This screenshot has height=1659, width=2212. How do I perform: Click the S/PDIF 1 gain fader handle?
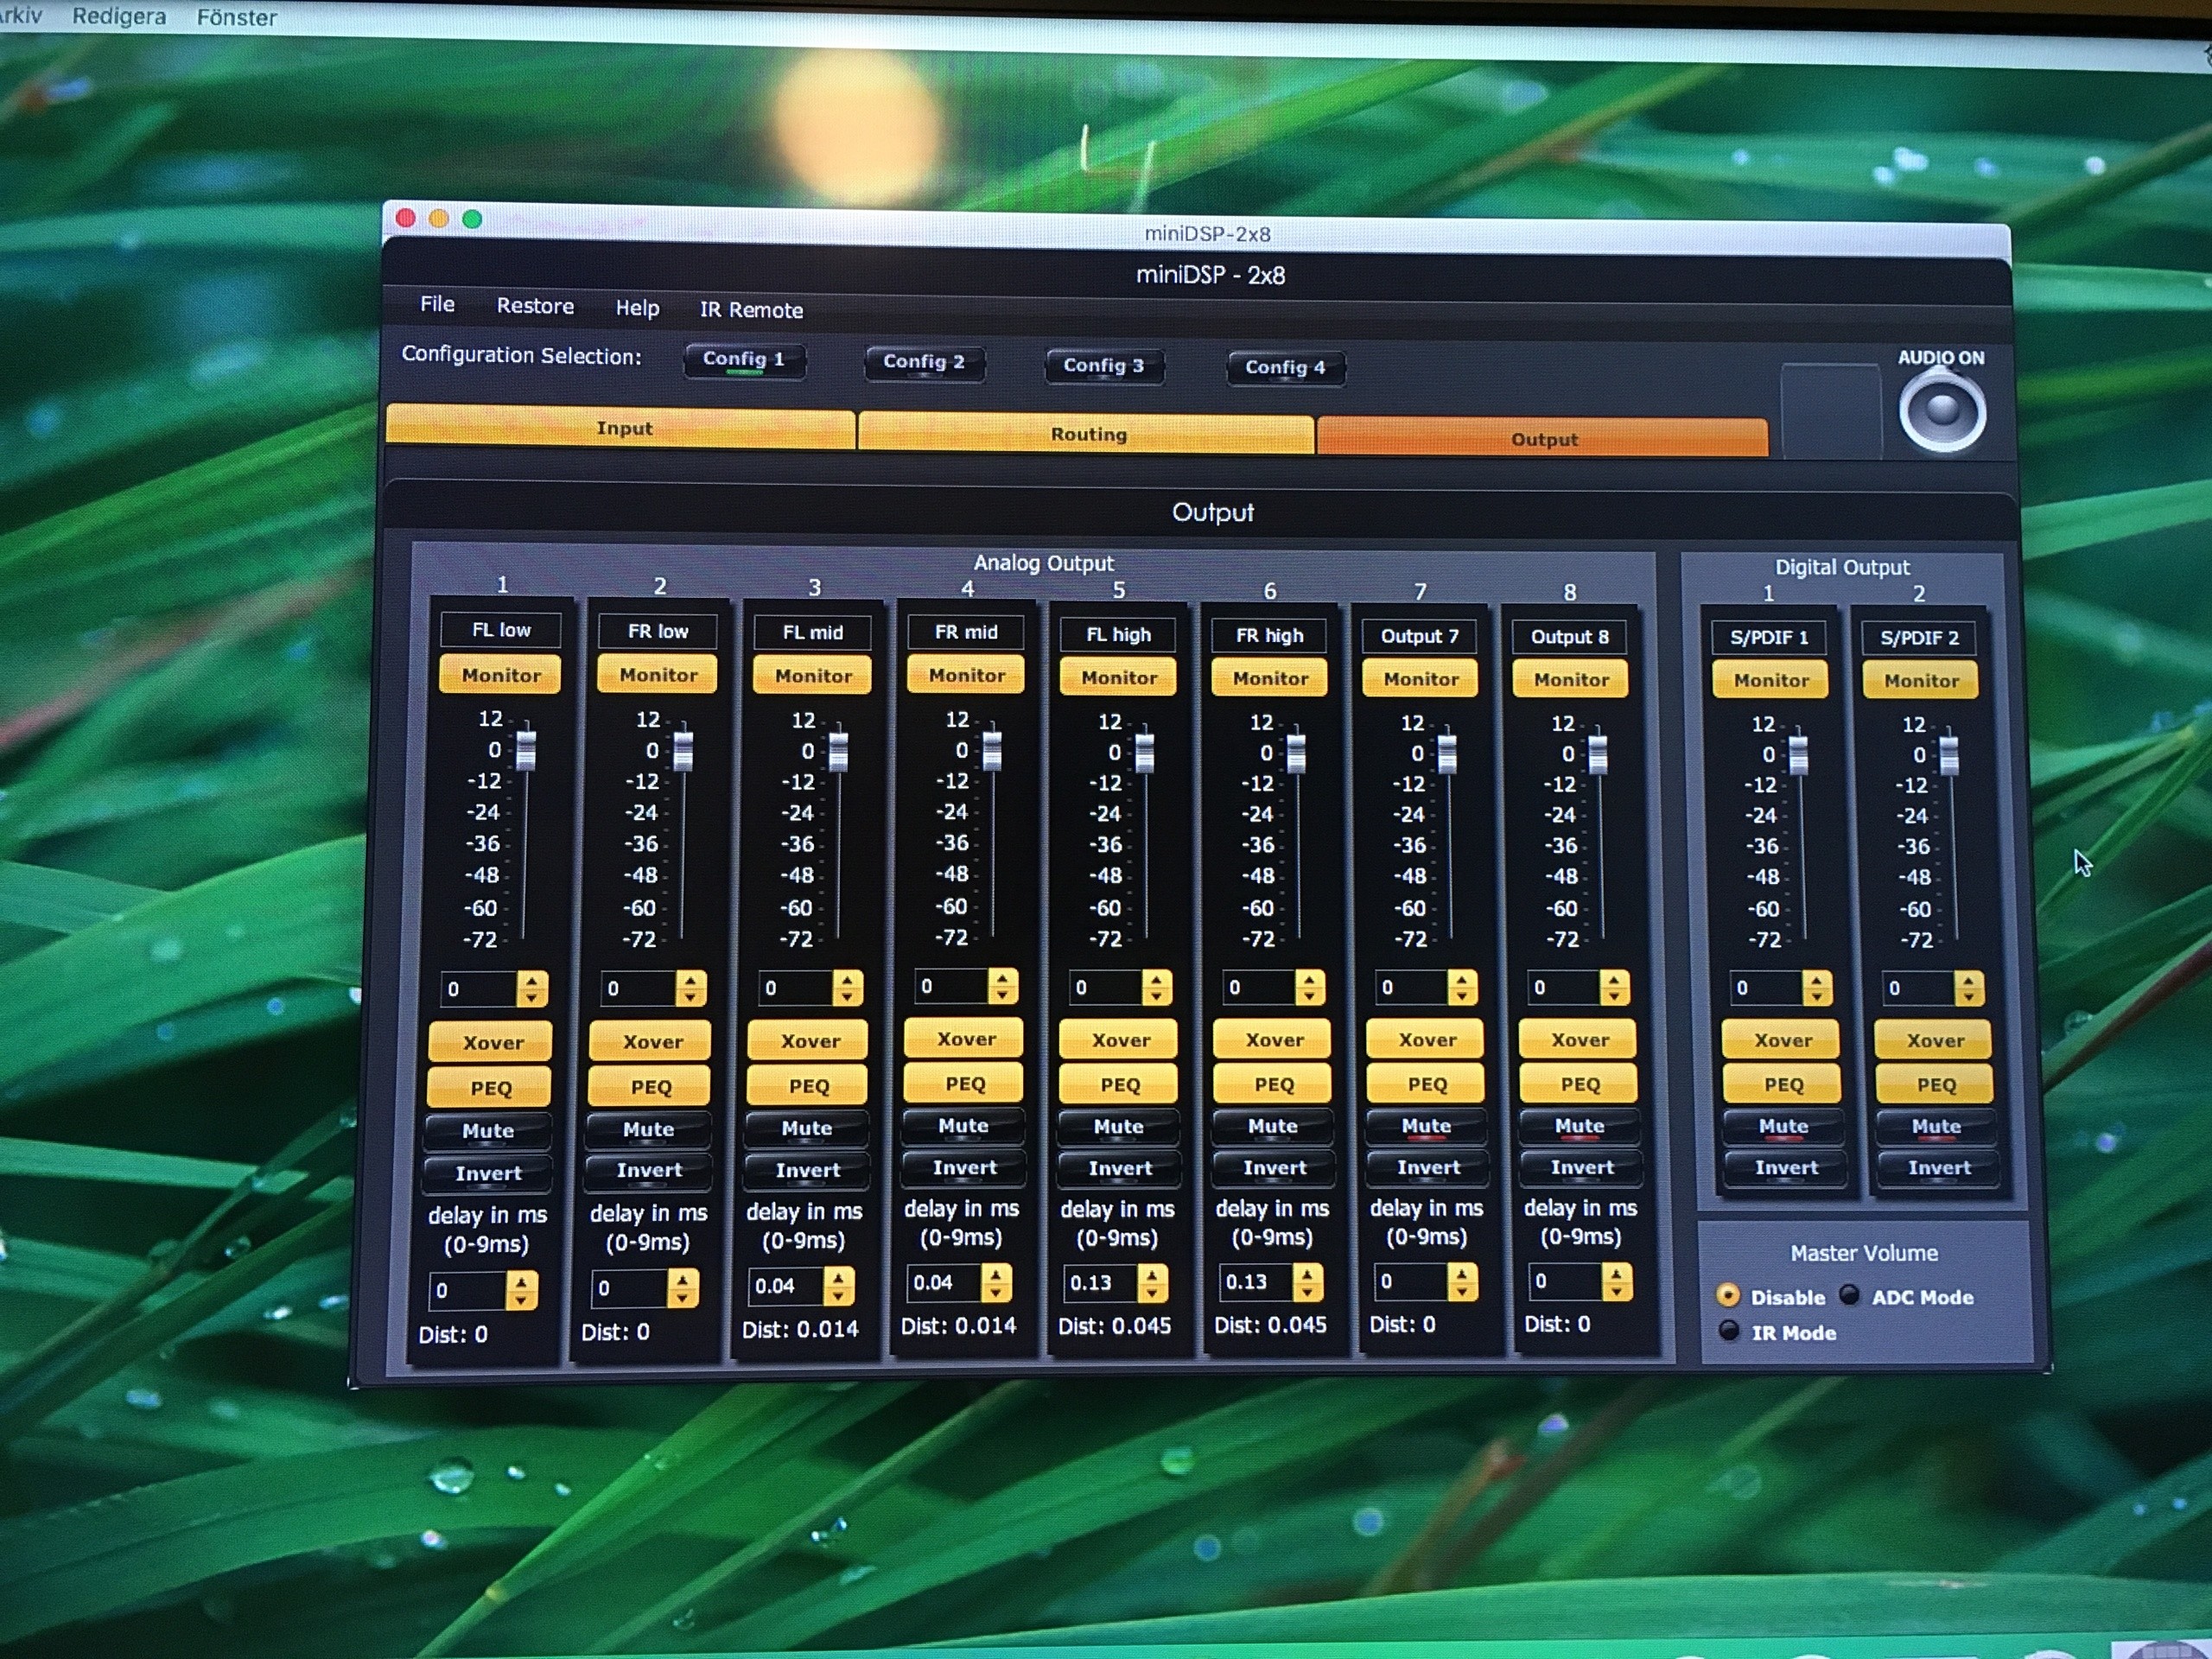1798,755
